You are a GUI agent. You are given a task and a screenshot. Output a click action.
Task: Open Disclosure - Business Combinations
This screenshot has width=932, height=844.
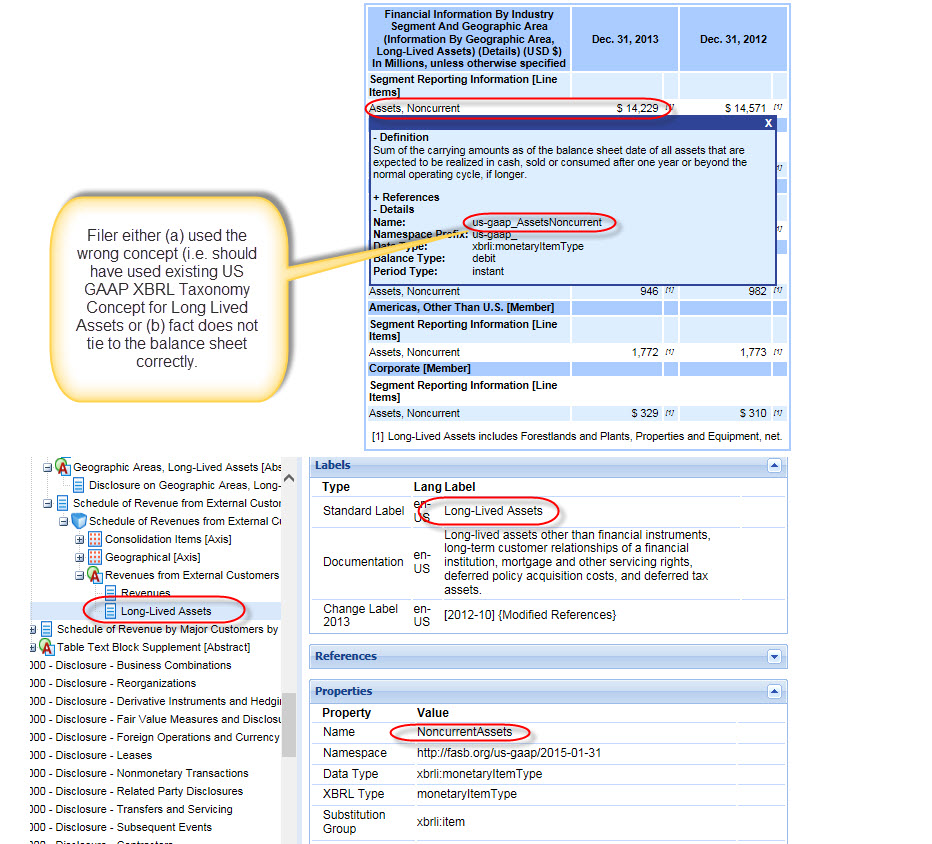click(x=131, y=665)
